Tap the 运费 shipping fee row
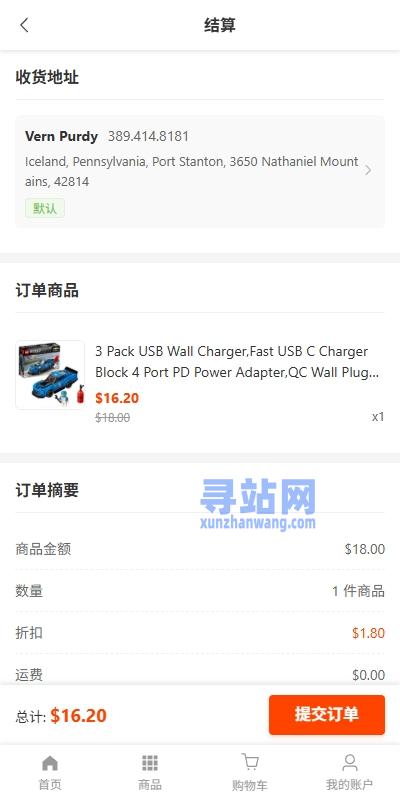The width and height of the screenshot is (400, 800). point(200,674)
